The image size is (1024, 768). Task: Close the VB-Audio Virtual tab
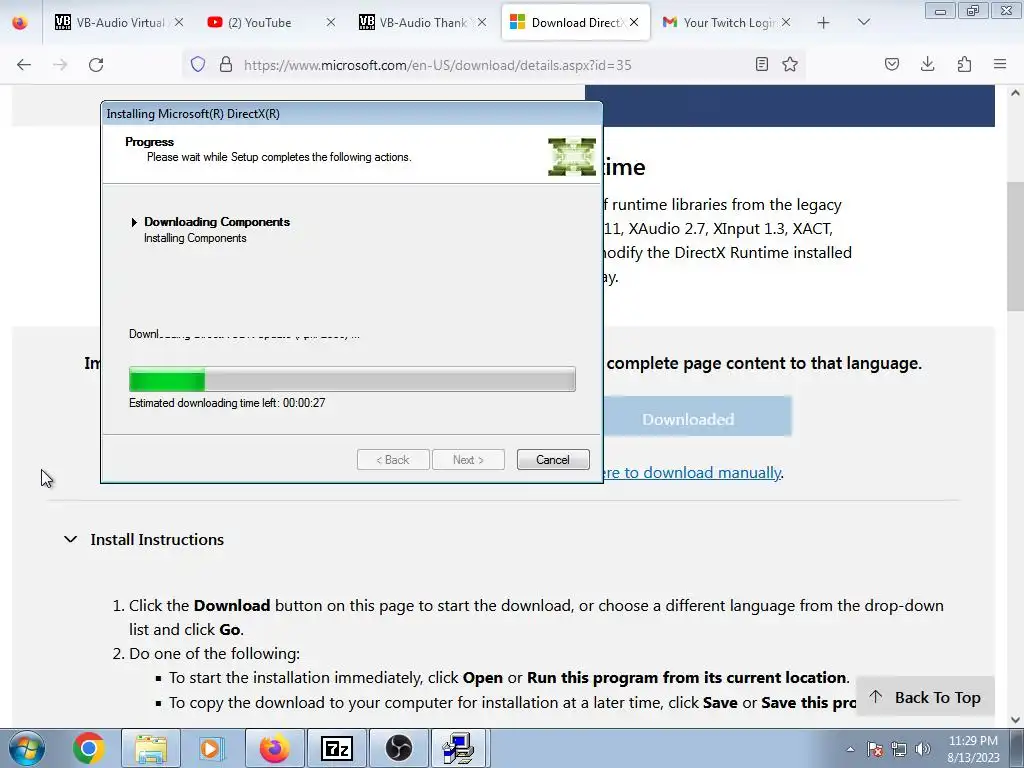[178, 22]
